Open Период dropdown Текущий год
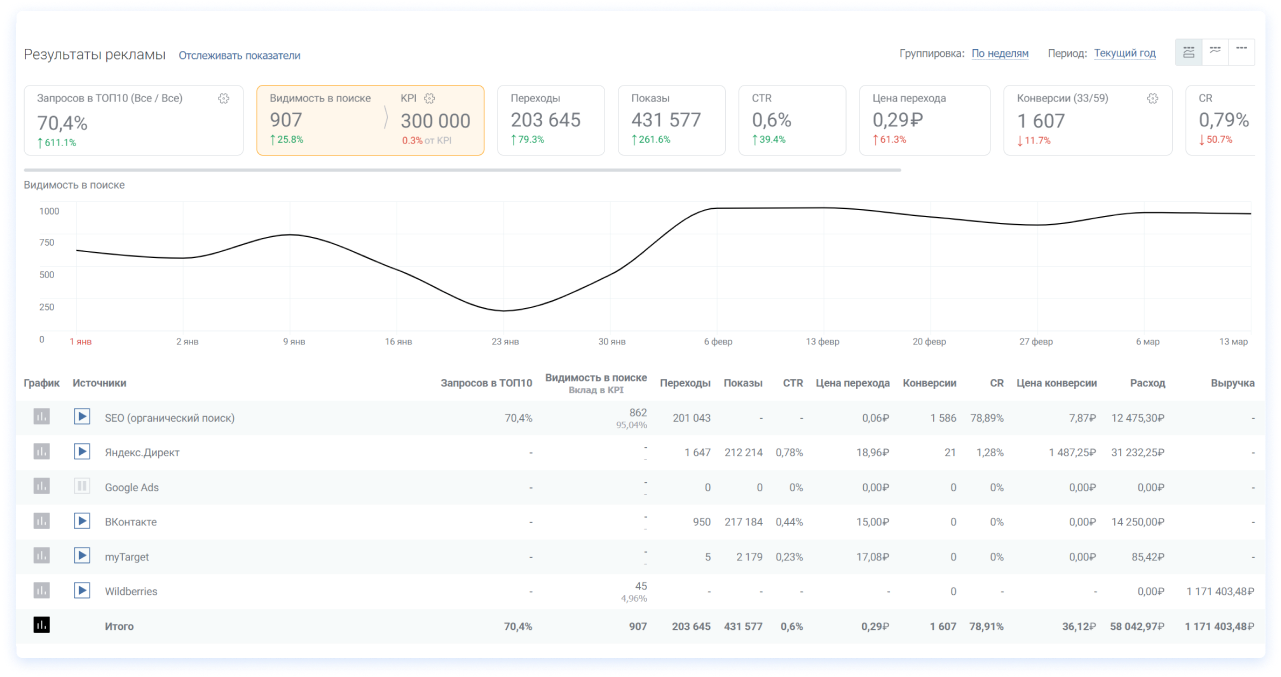Viewport: 1281px width, 677px height. point(1125,54)
